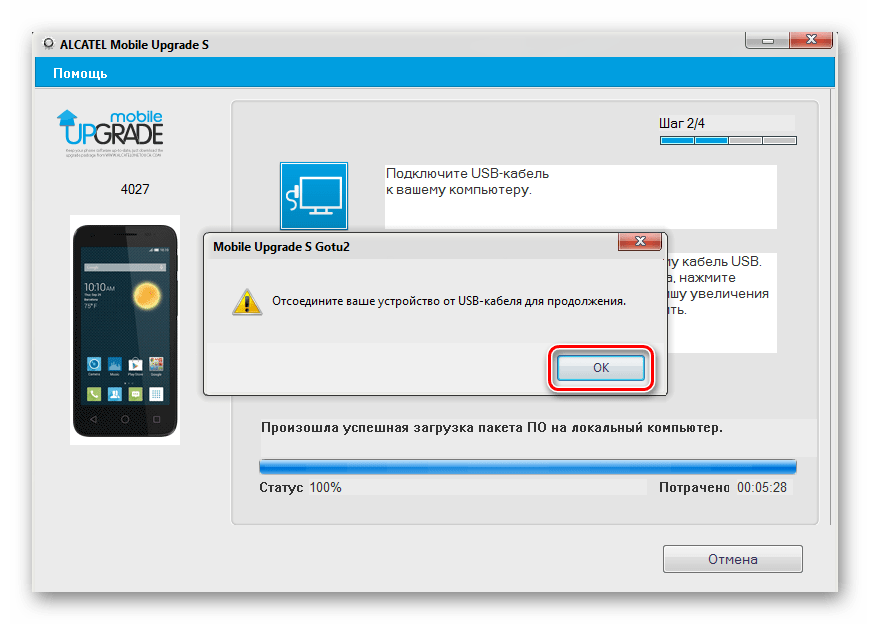Close the ALCATEL Mobile Upgrade S window
The image size is (870, 624).
click(811, 39)
